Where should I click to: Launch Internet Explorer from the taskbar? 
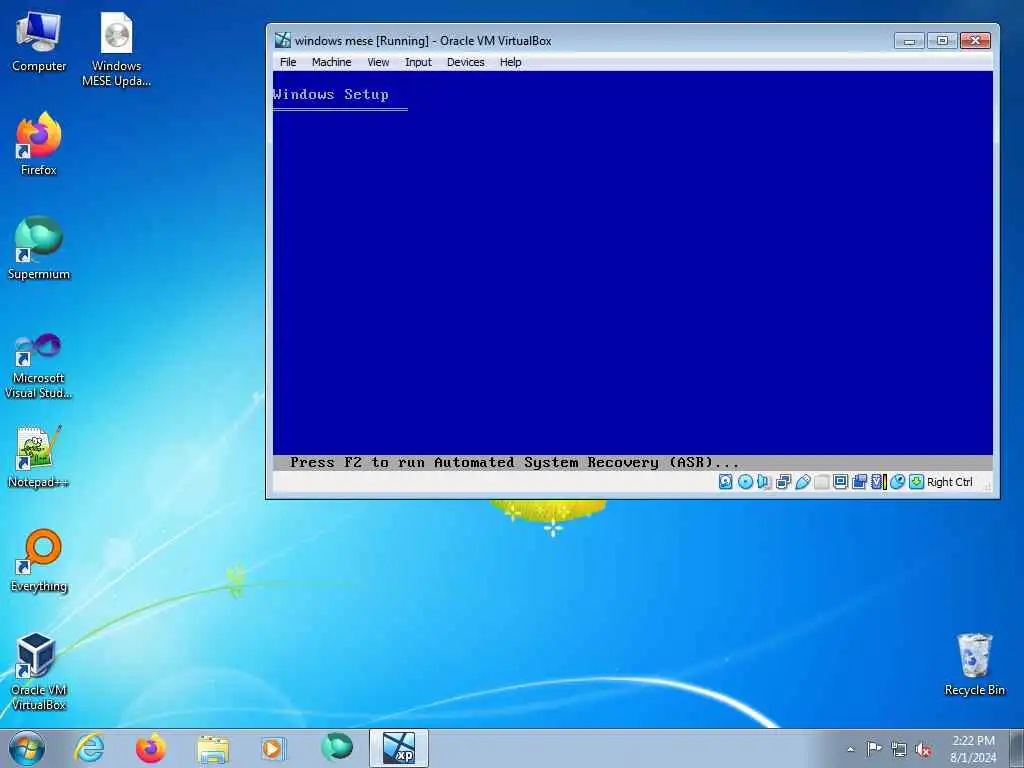89,748
